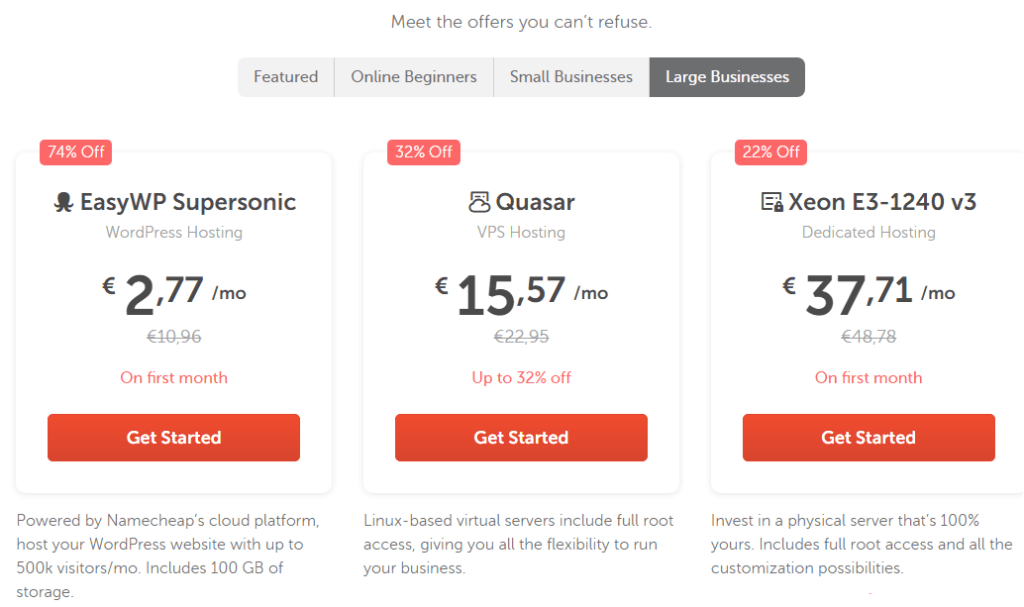This screenshot has width=1024, height=607.
Task: Click the 74% Off badge
Action: click(76, 152)
